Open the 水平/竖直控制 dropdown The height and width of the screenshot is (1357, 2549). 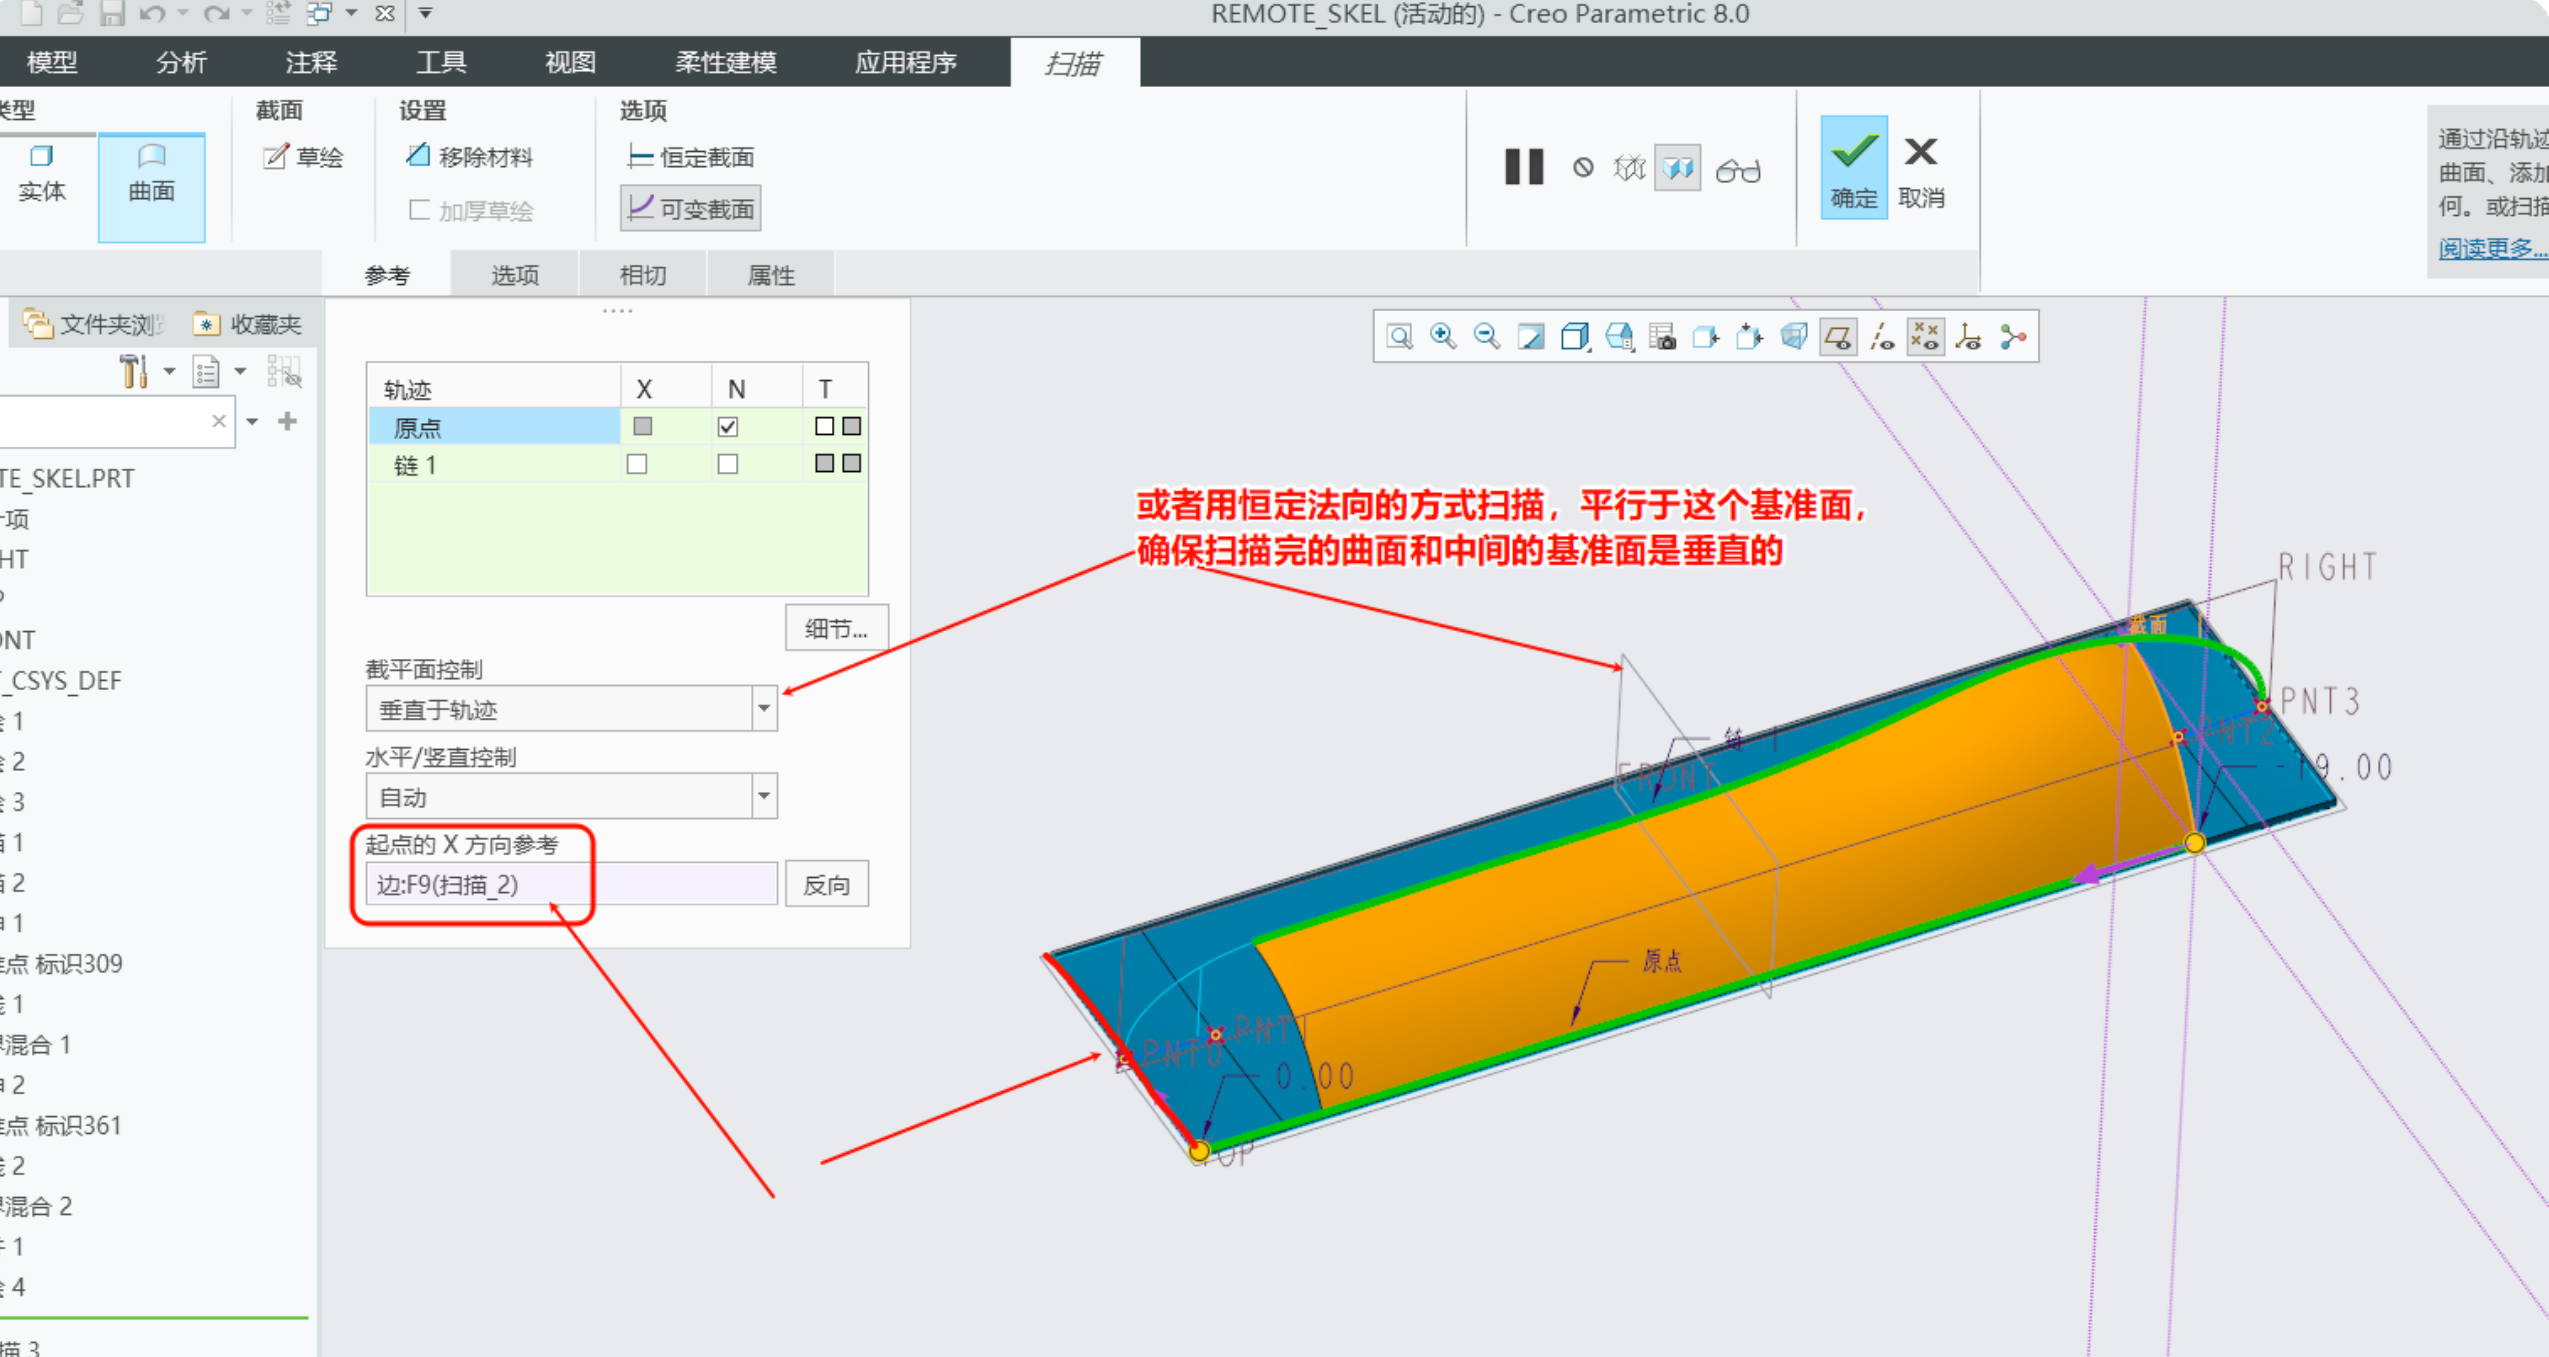(x=763, y=796)
